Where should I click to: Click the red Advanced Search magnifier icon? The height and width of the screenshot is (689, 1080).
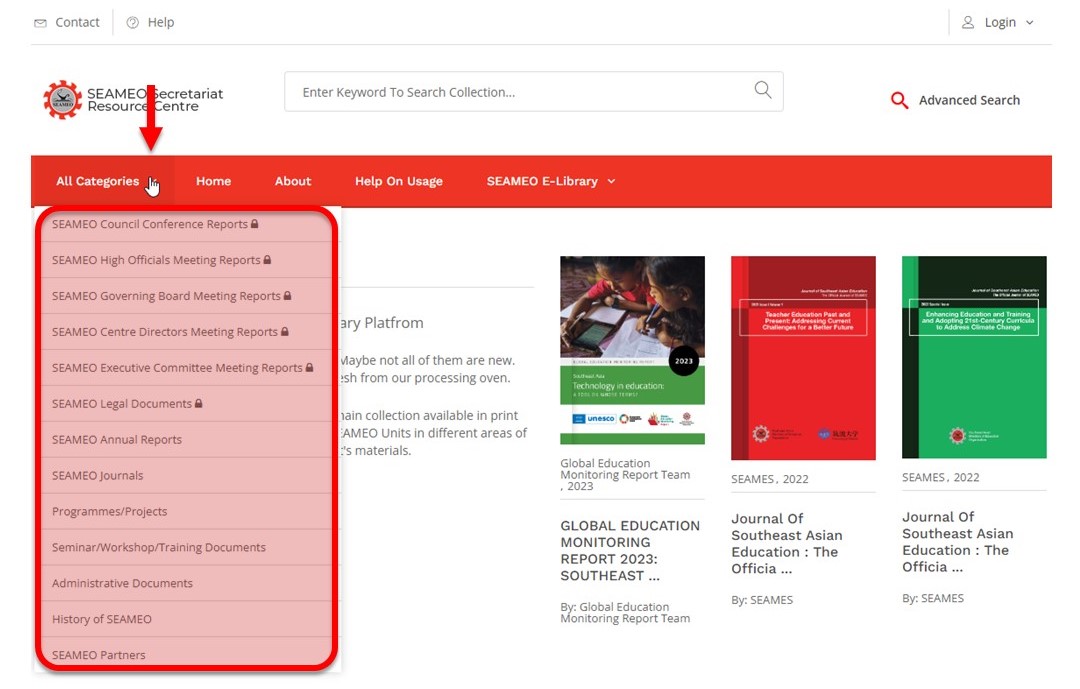coord(899,101)
